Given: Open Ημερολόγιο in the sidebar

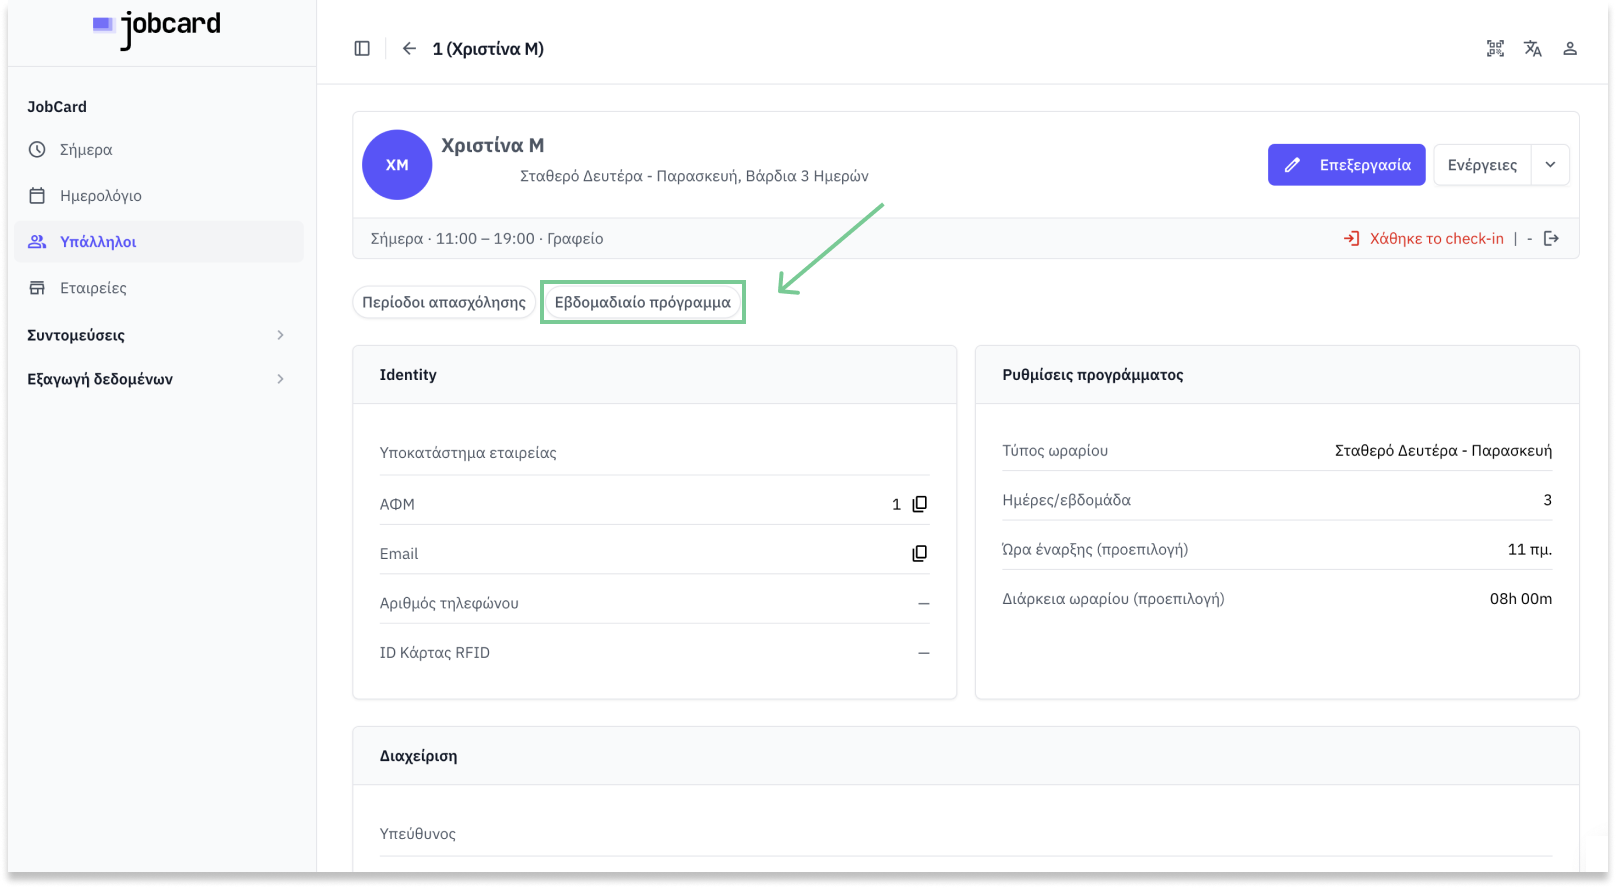Looking at the screenshot, I should coord(159,195).
